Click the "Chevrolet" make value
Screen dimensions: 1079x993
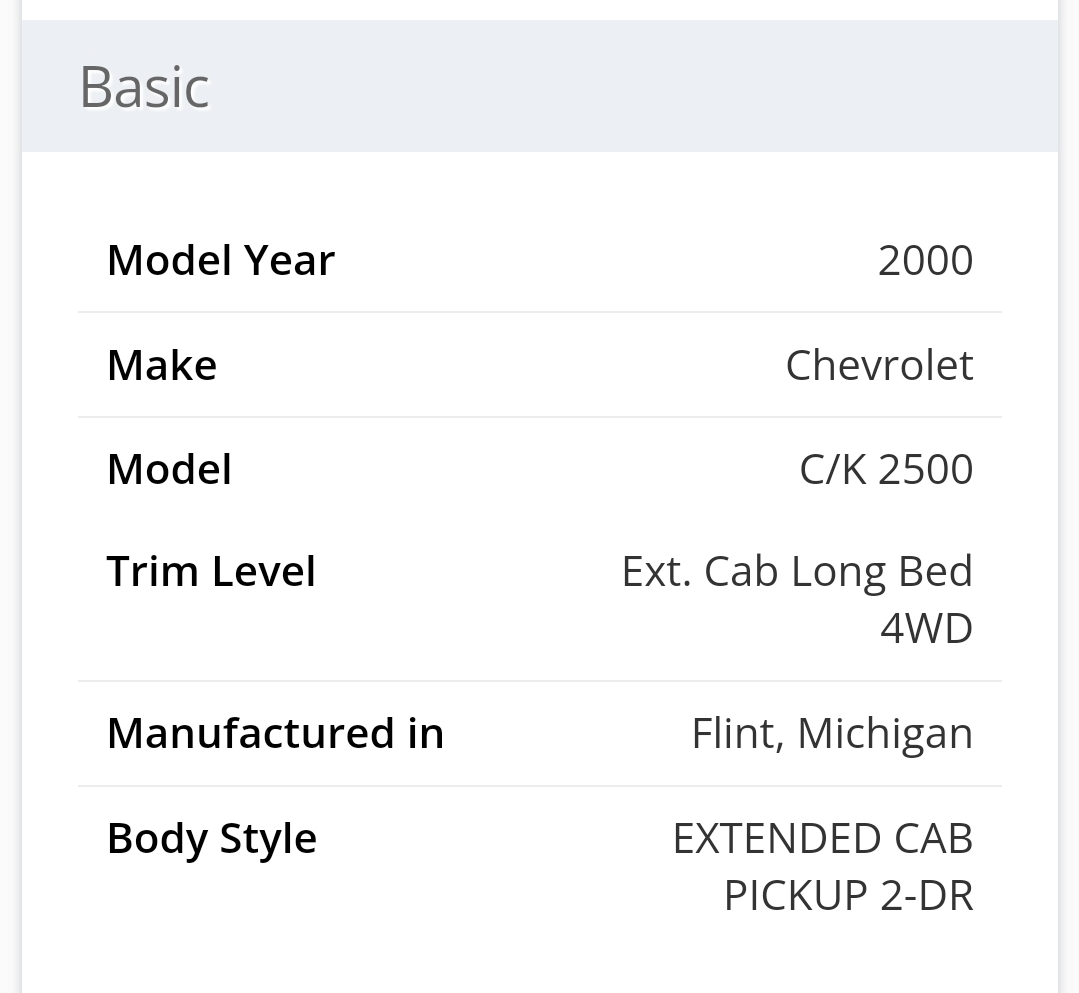pyautogui.click(x=879, y=366)
